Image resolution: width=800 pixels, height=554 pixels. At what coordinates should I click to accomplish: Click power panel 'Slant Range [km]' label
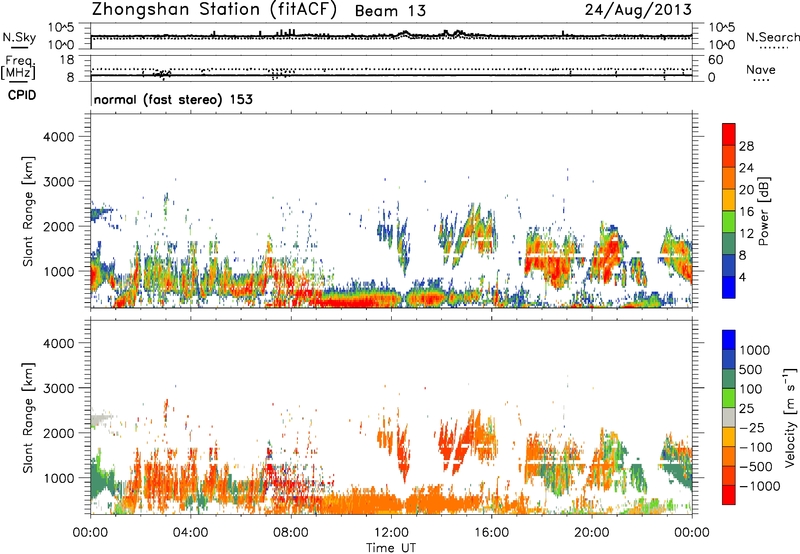[28, 211]
